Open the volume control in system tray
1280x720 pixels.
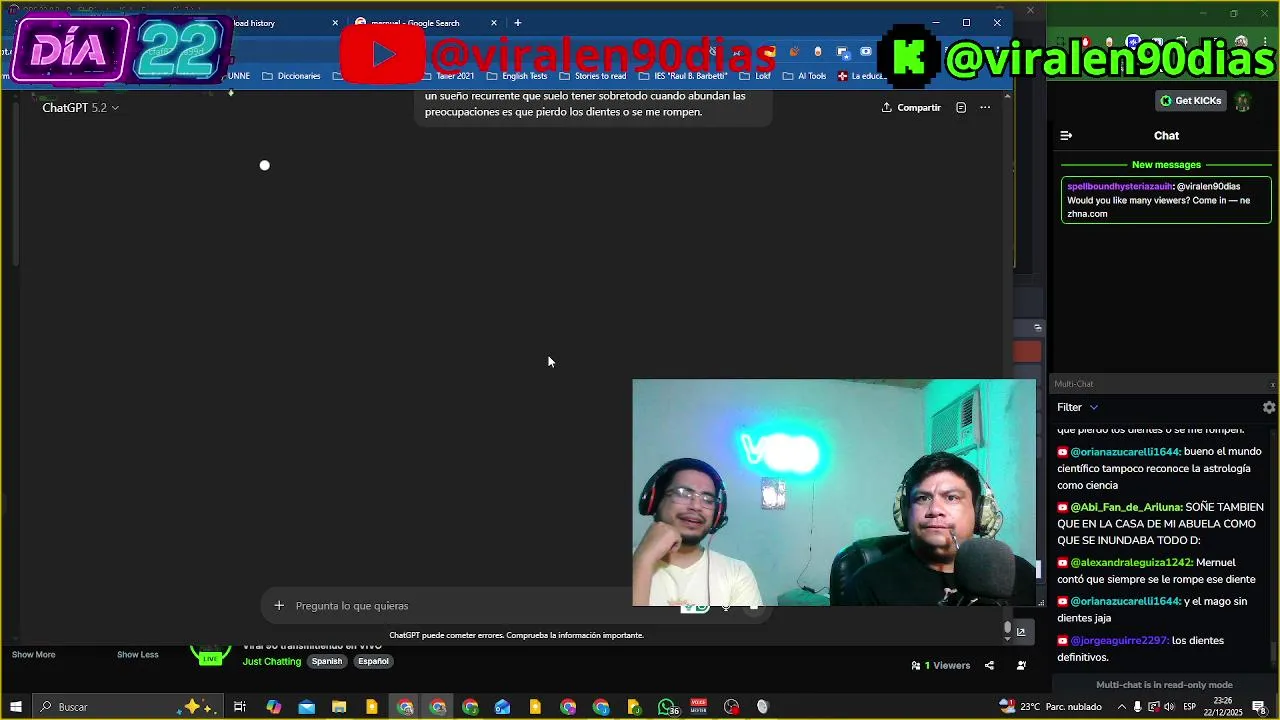[x=1169, y=707]
